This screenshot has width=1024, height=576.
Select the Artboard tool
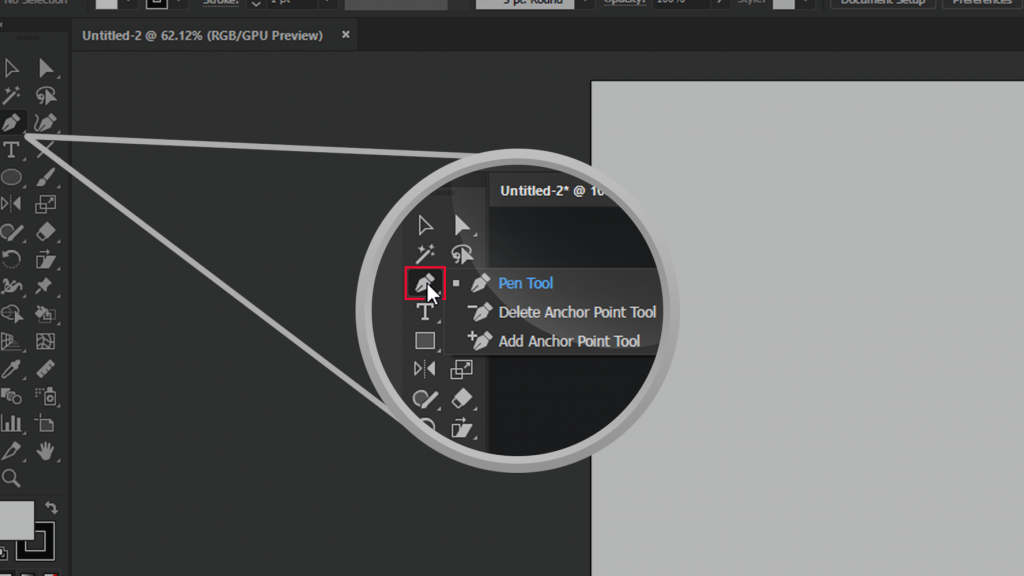point(45,423)
